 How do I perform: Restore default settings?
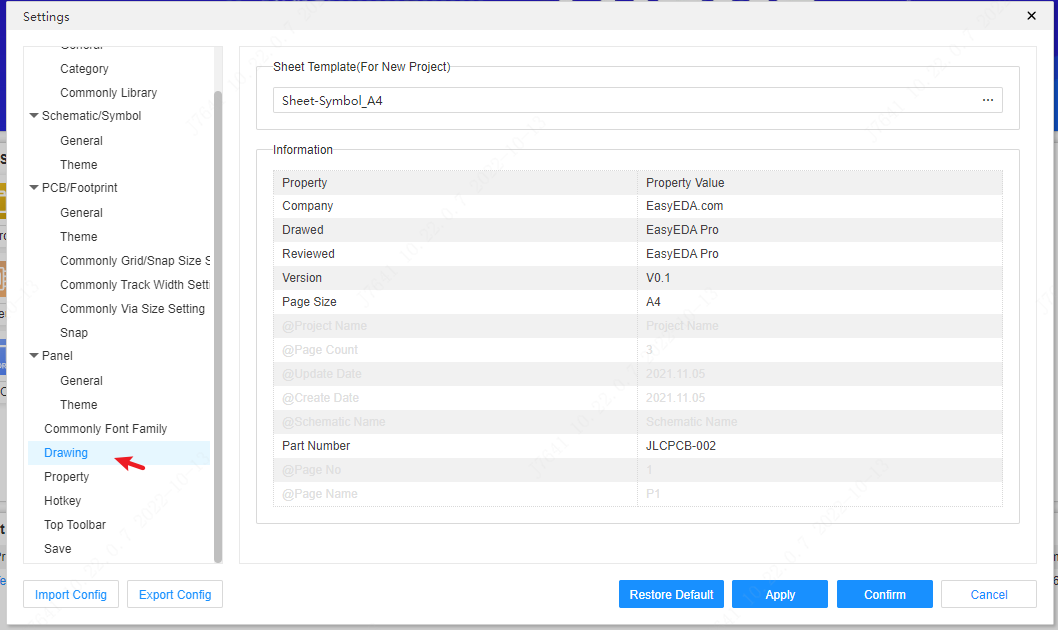(671, 594)
